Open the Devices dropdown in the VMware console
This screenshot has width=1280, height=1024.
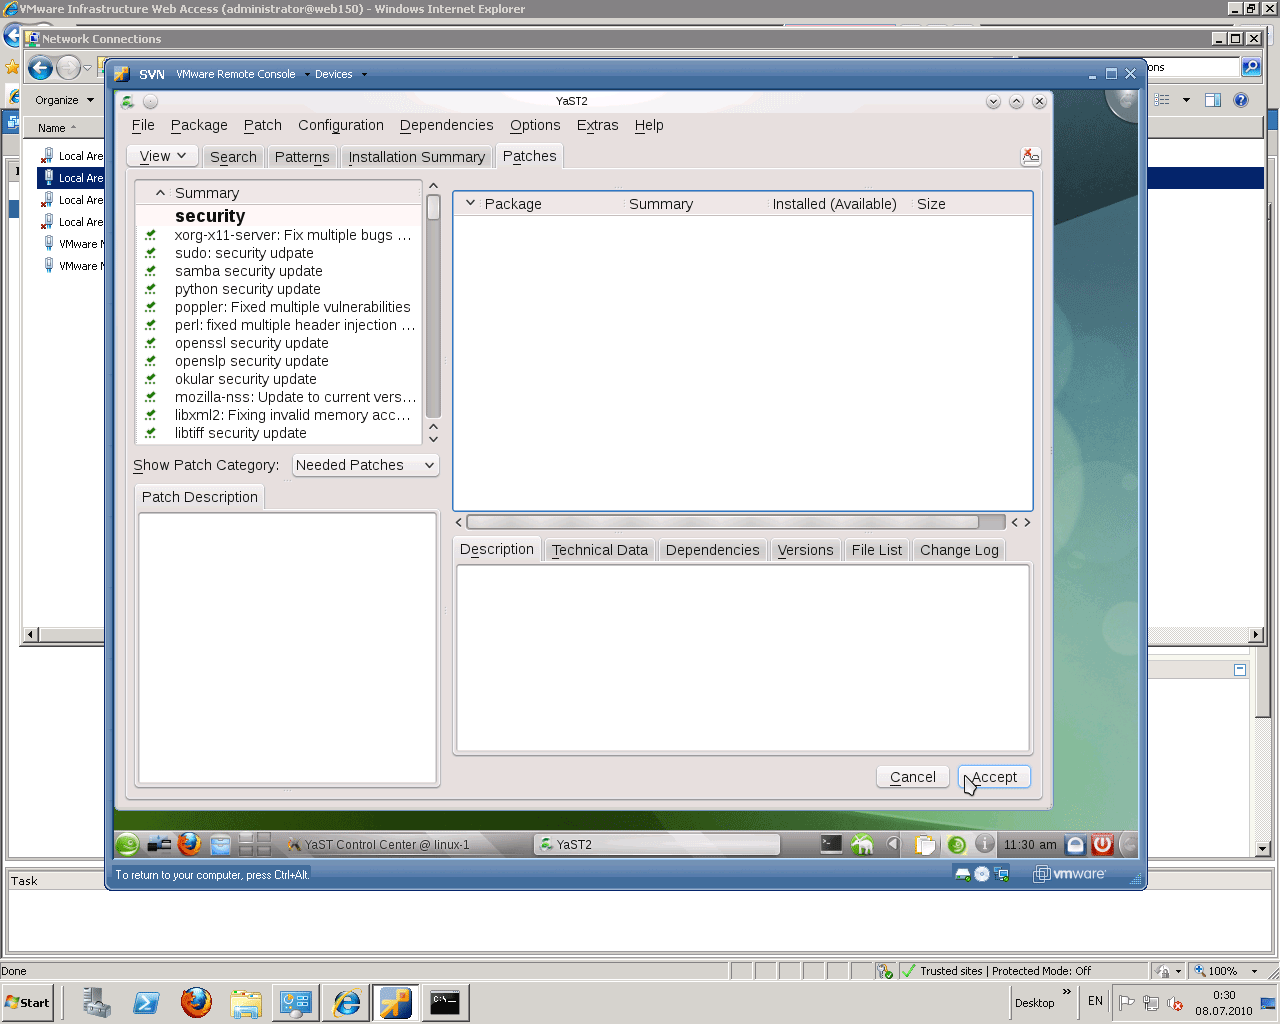340,74
